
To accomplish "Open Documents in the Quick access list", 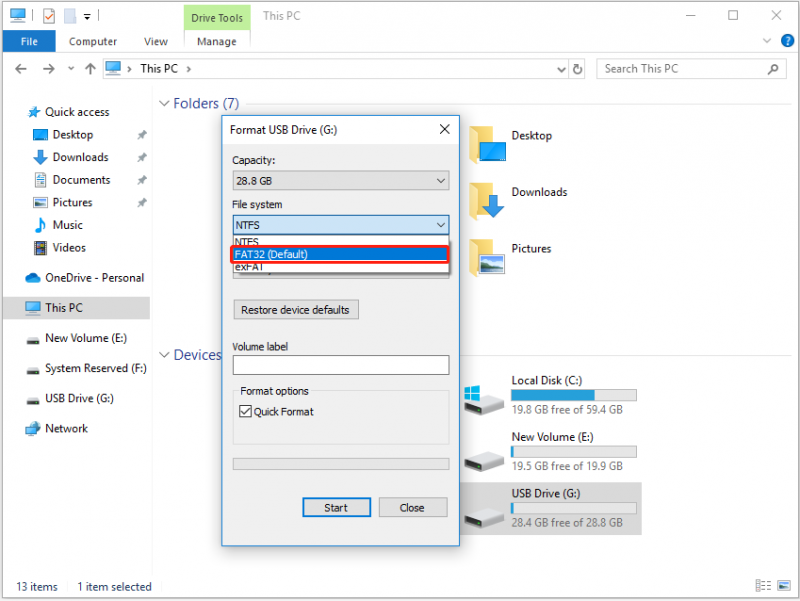I will (81, 180).
